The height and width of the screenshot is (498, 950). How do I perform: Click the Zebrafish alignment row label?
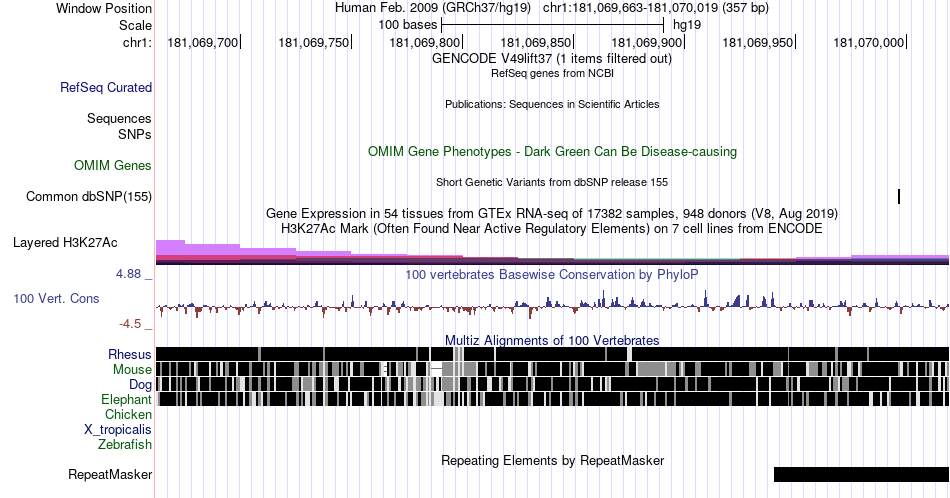click(125, 444)
